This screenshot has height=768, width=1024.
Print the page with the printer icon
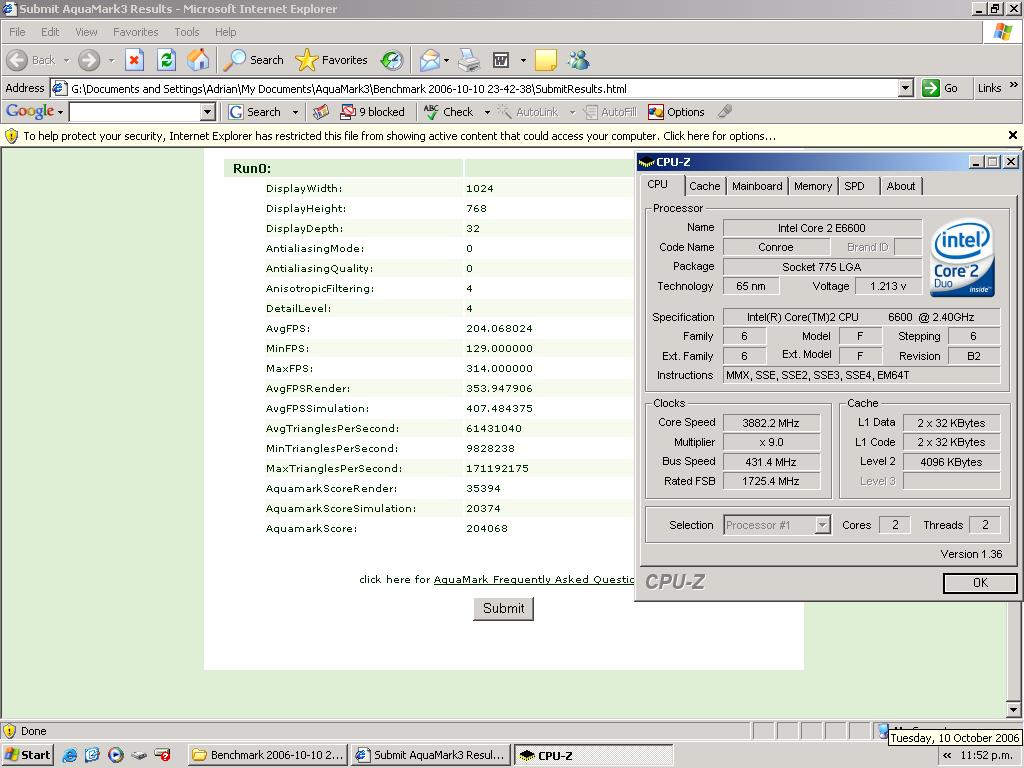(468, 60)
